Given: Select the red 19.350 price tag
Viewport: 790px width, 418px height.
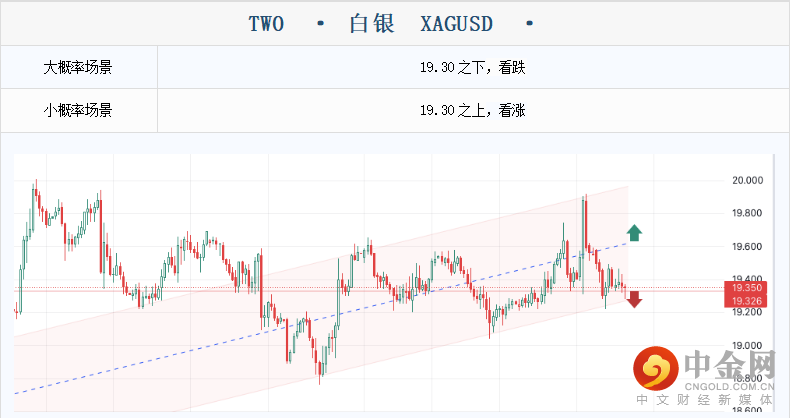Looking at the screenshot, I should tap(748, 288).
